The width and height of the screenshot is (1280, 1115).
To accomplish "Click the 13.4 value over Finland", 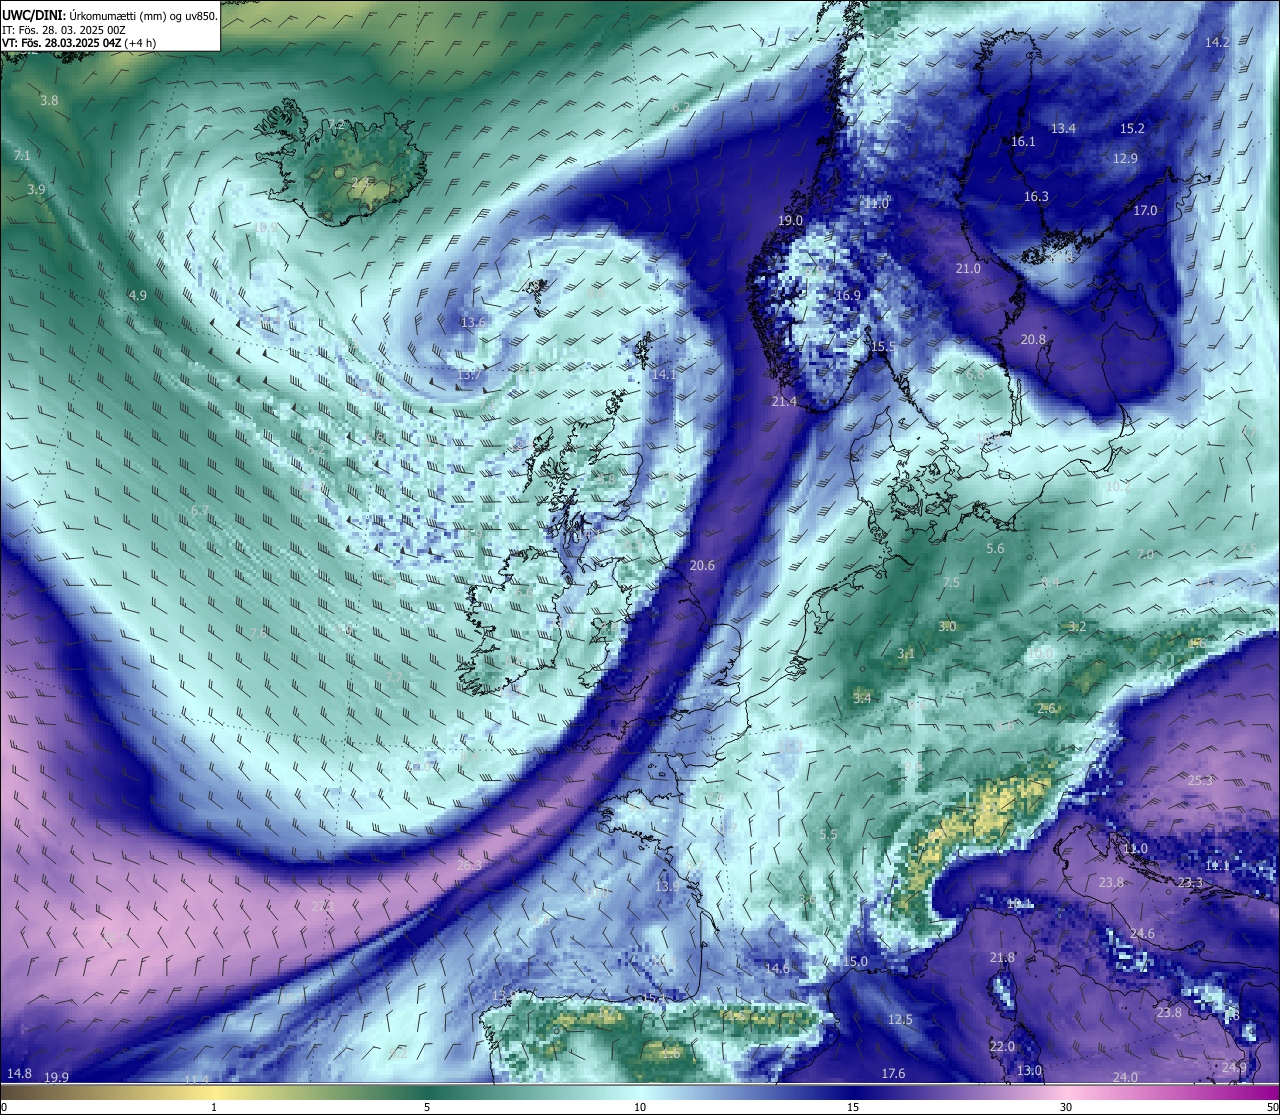I will pyautogui.click(x=1063, y=129).
